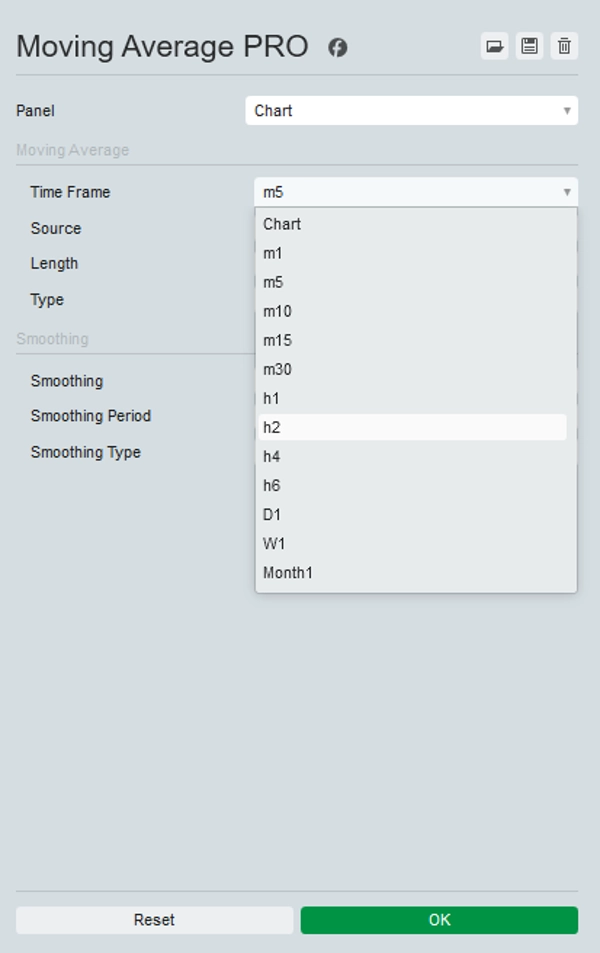The image size is (600, 953).
Task: Save settings using the floppy disk icon
Action: 529,46
